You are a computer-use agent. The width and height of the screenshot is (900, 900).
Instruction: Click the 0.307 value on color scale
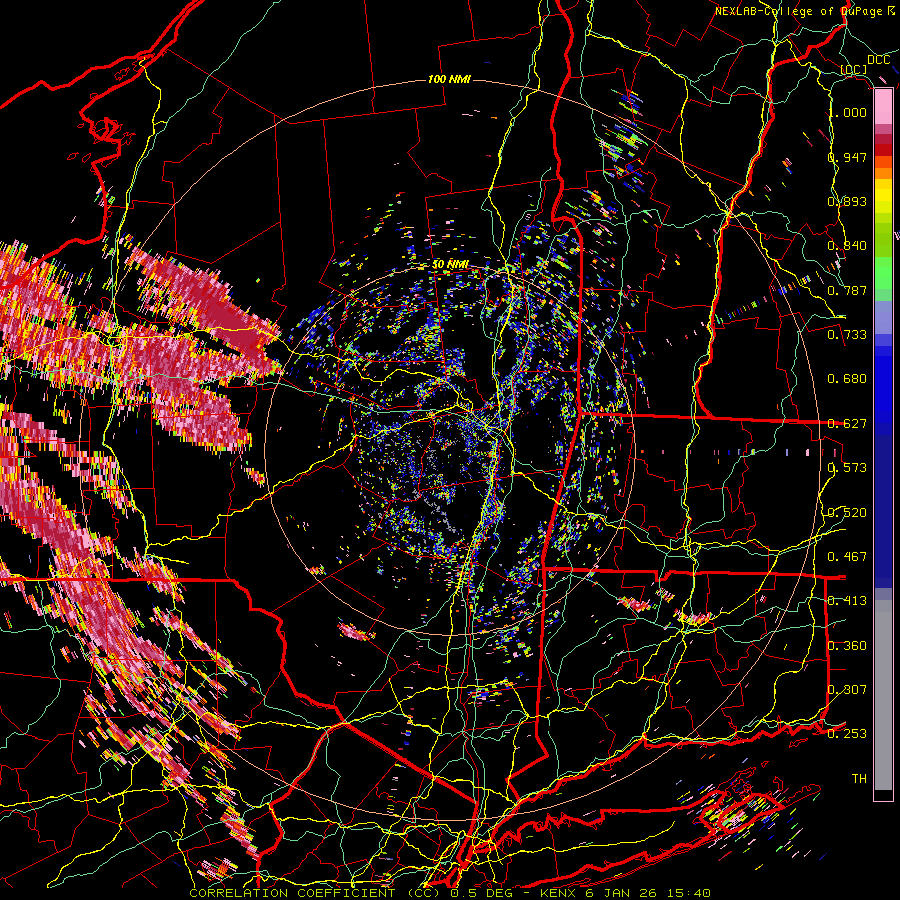coord(847,690)
